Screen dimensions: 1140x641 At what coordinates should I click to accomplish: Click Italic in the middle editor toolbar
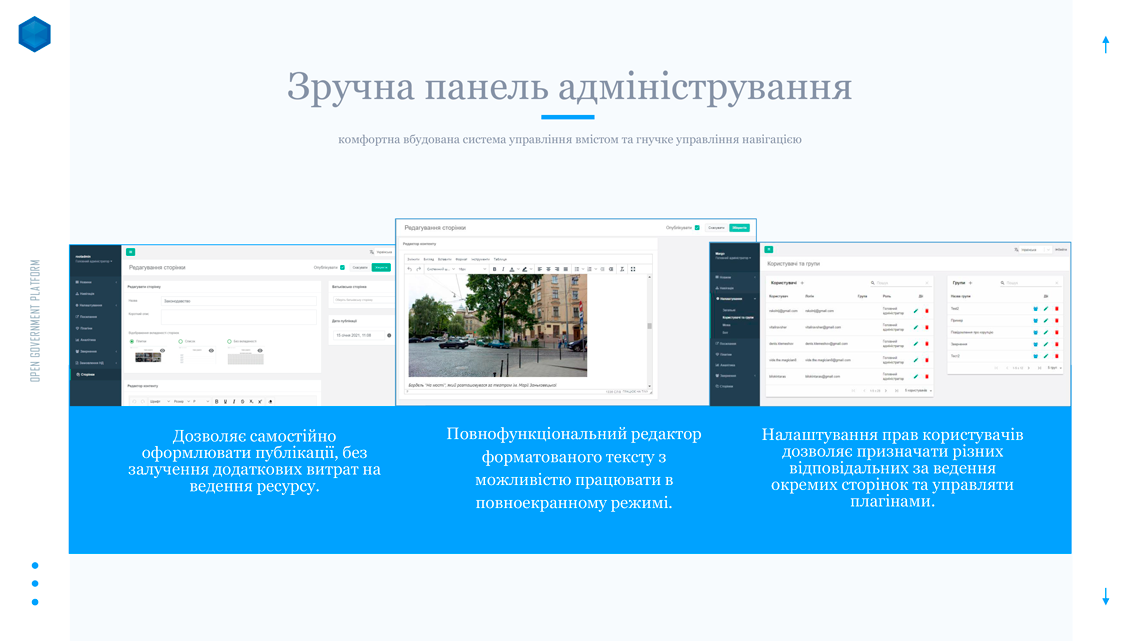(503, 269)
